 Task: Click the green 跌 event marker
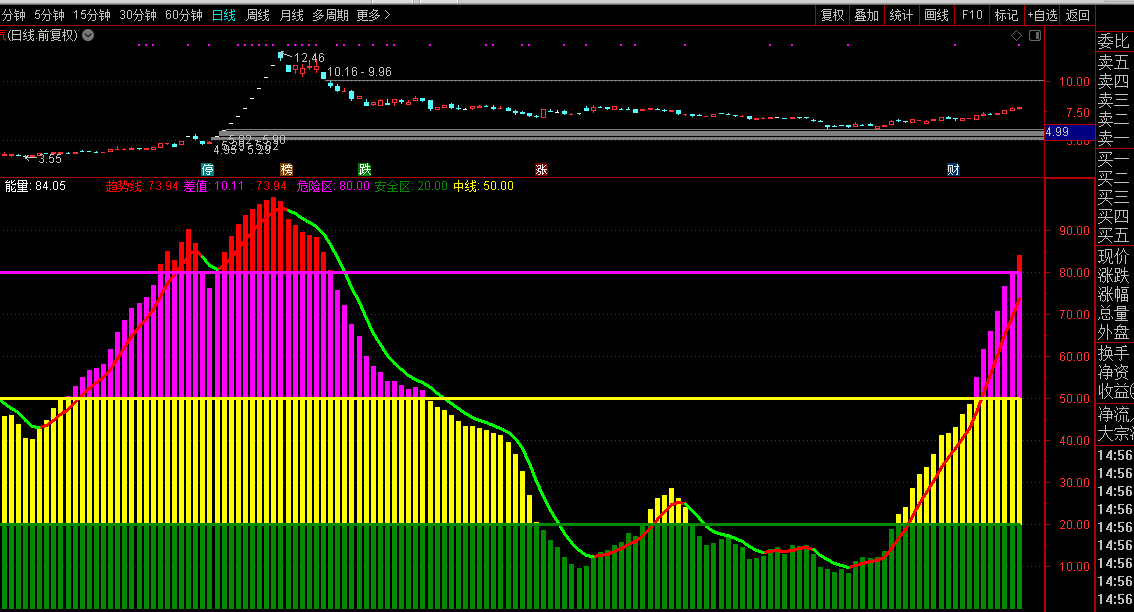click(365, 169)
